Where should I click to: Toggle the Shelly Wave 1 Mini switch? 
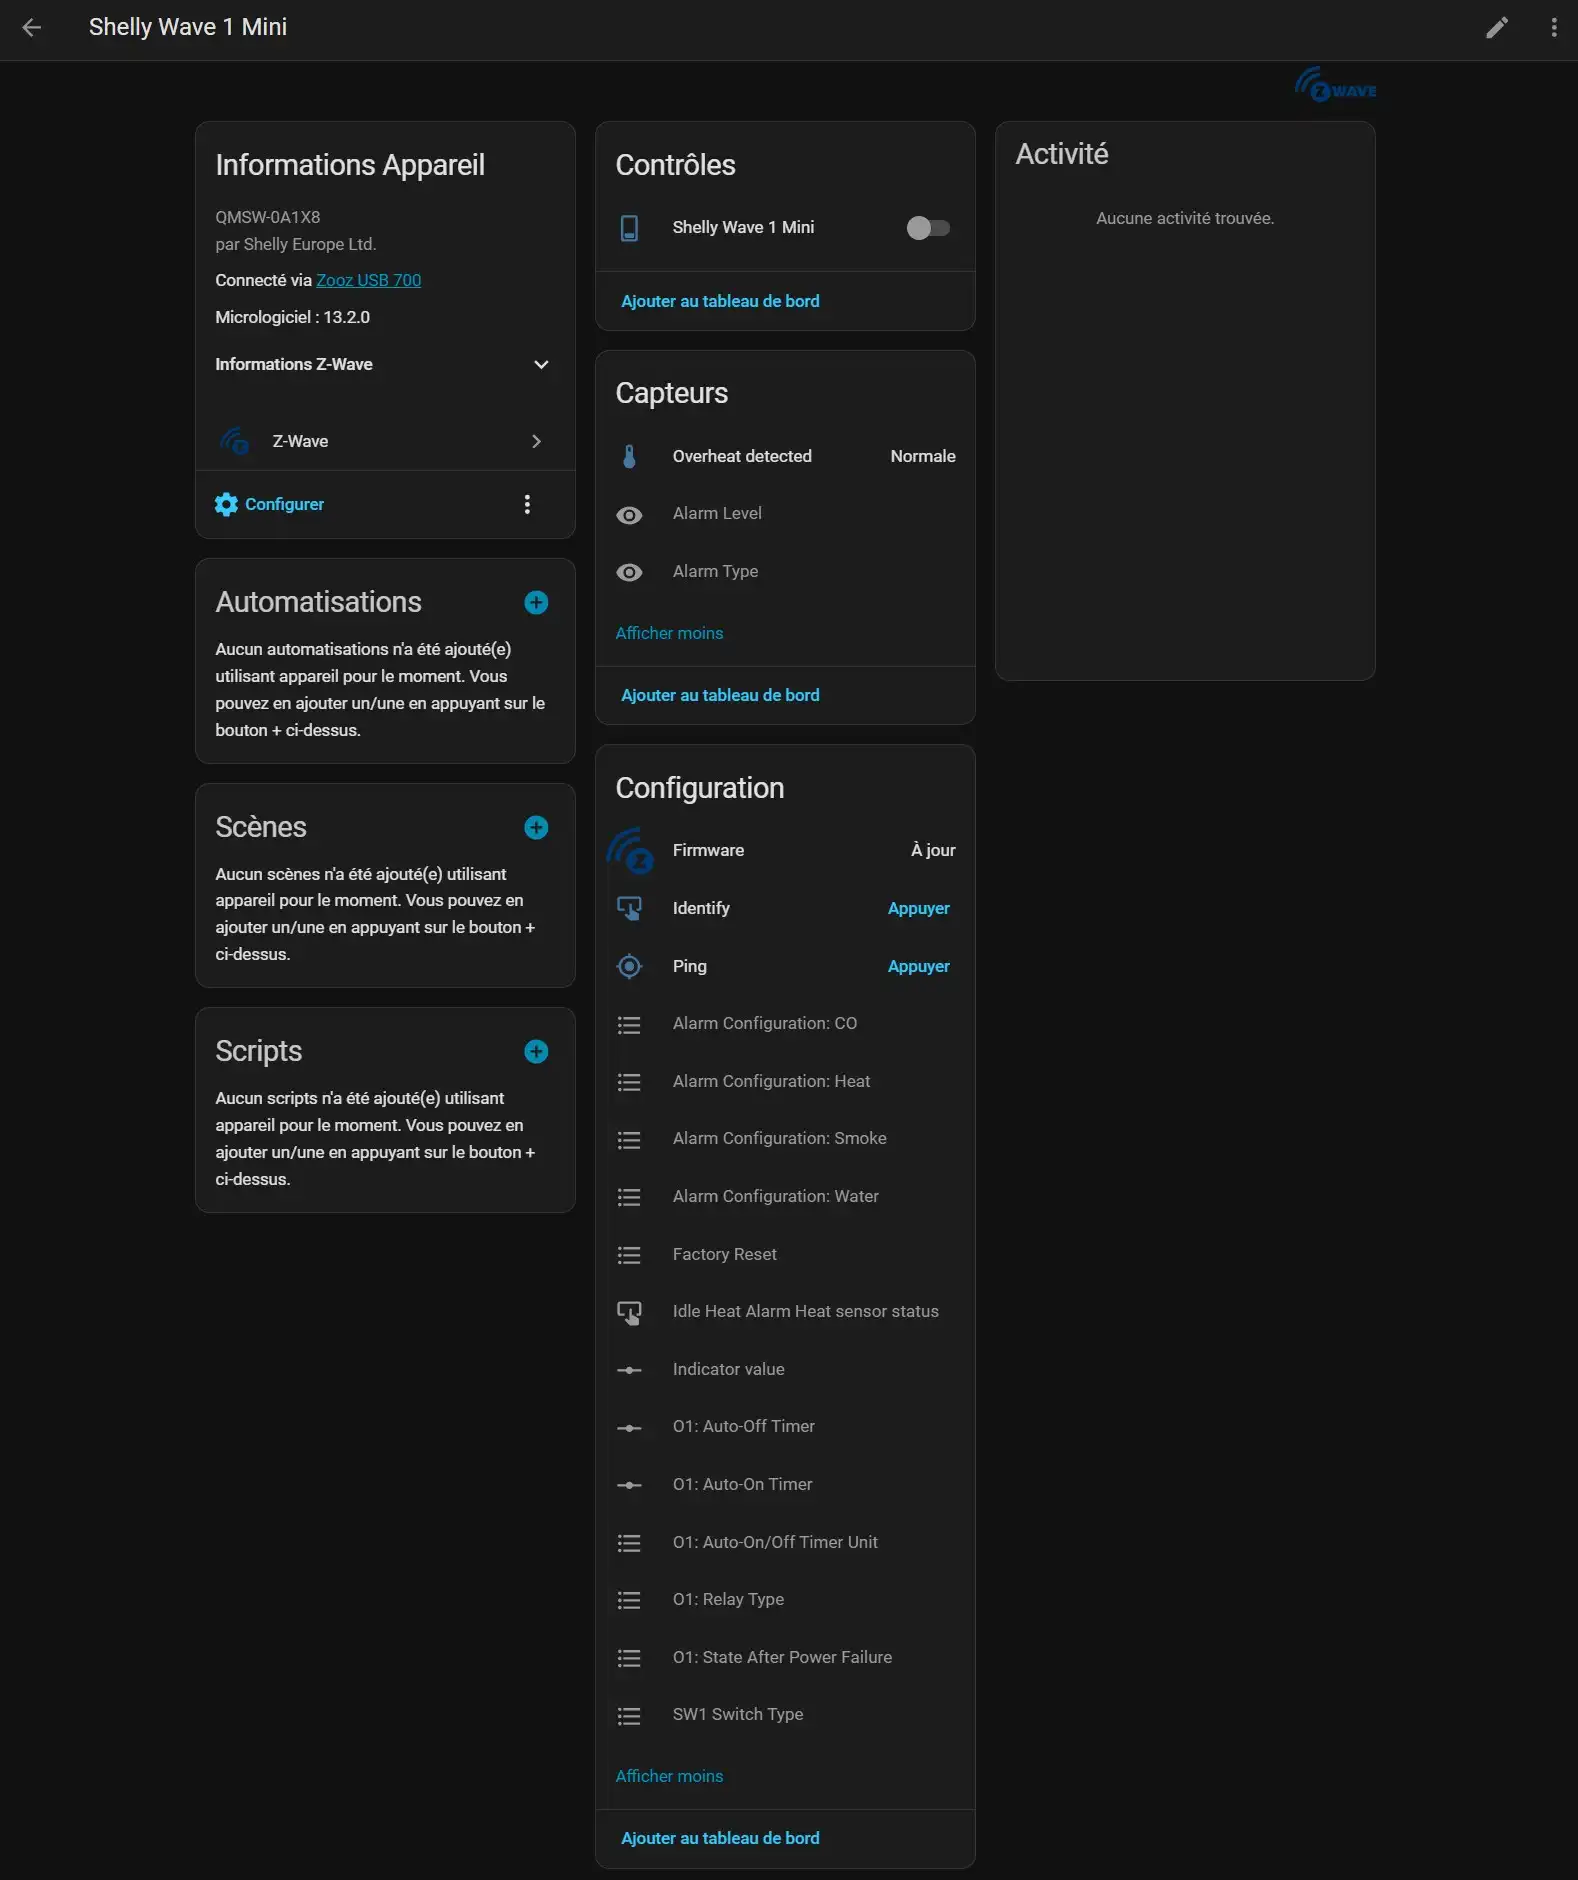[927, 228]
